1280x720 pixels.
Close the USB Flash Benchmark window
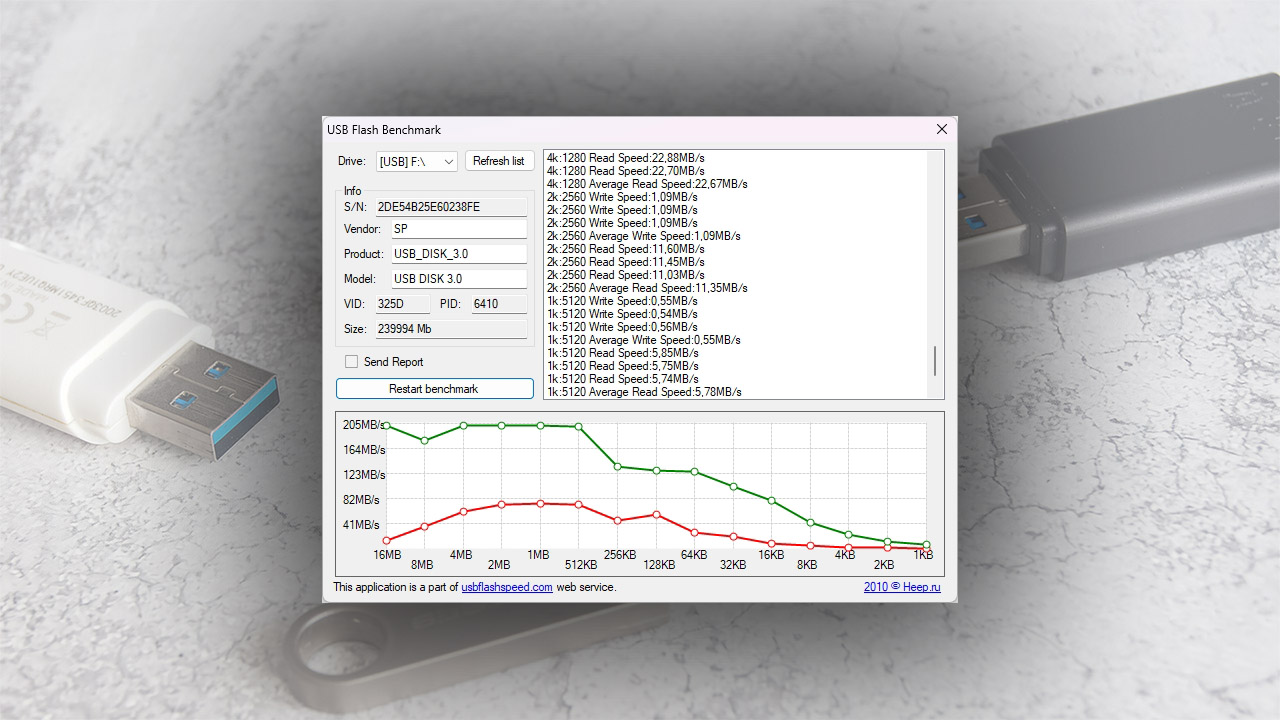point(941,130)
